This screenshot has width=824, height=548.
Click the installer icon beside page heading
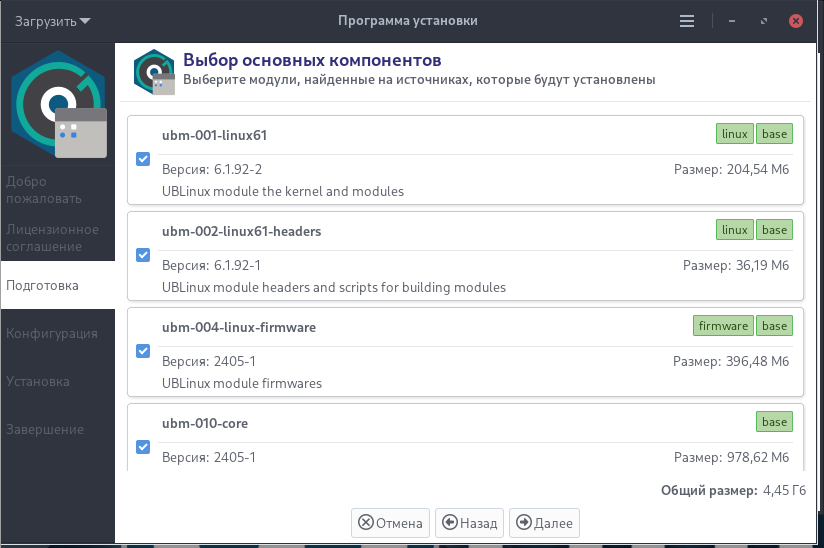154,72
